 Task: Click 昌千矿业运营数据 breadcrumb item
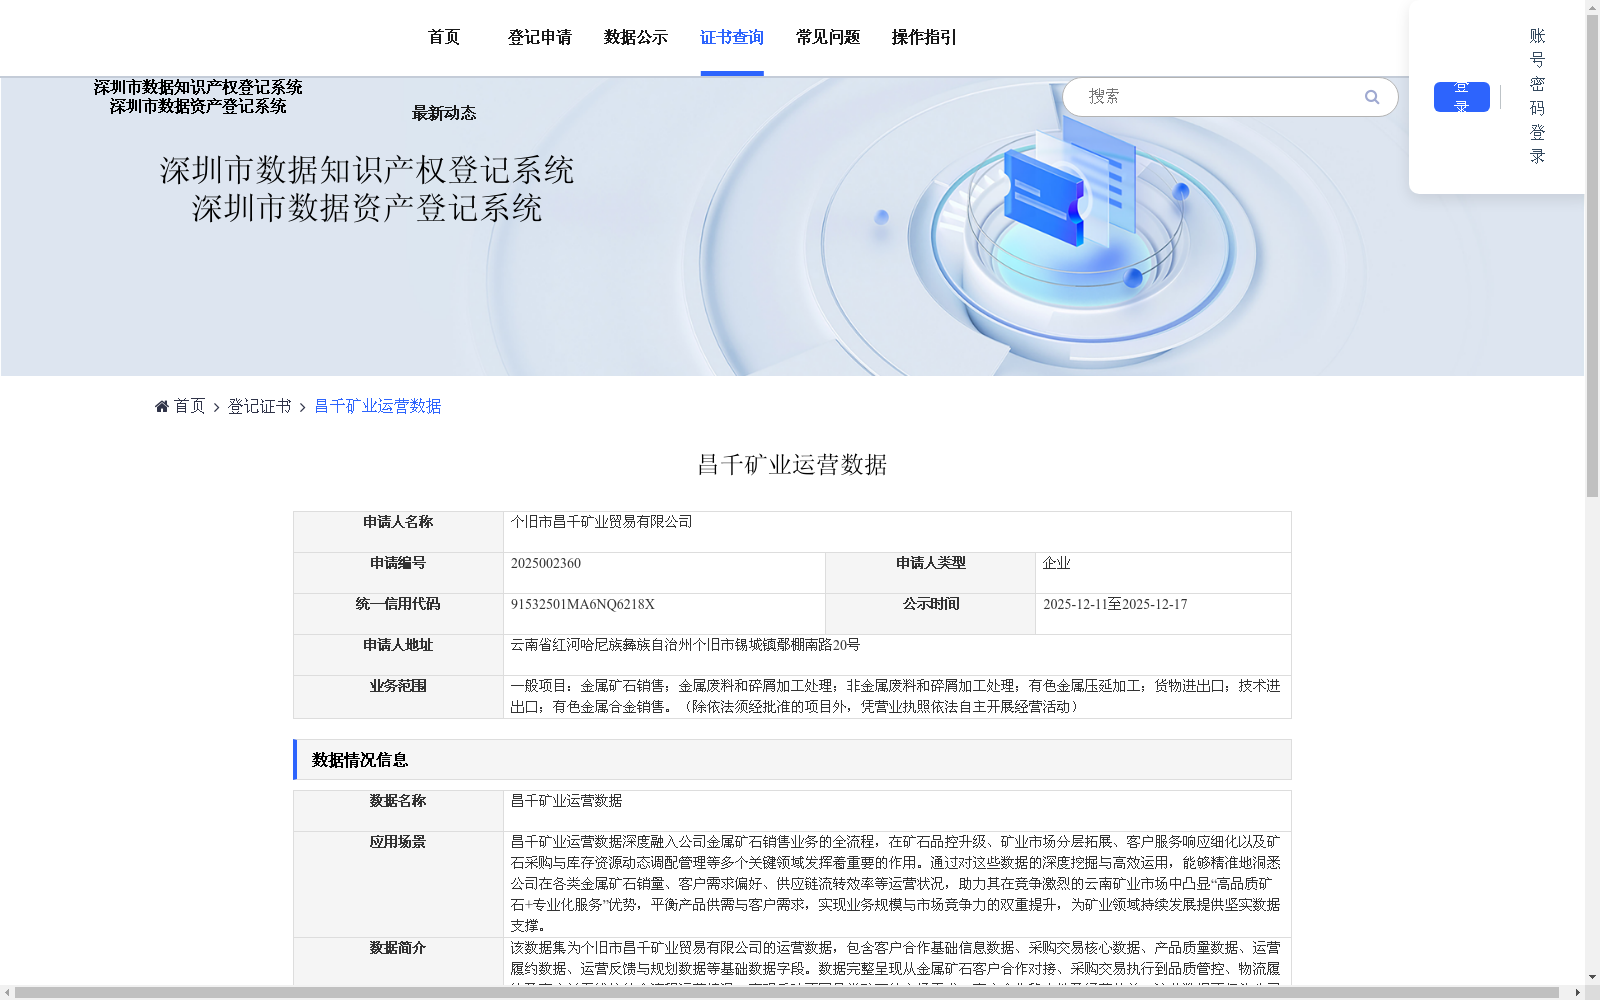(377, 406)
